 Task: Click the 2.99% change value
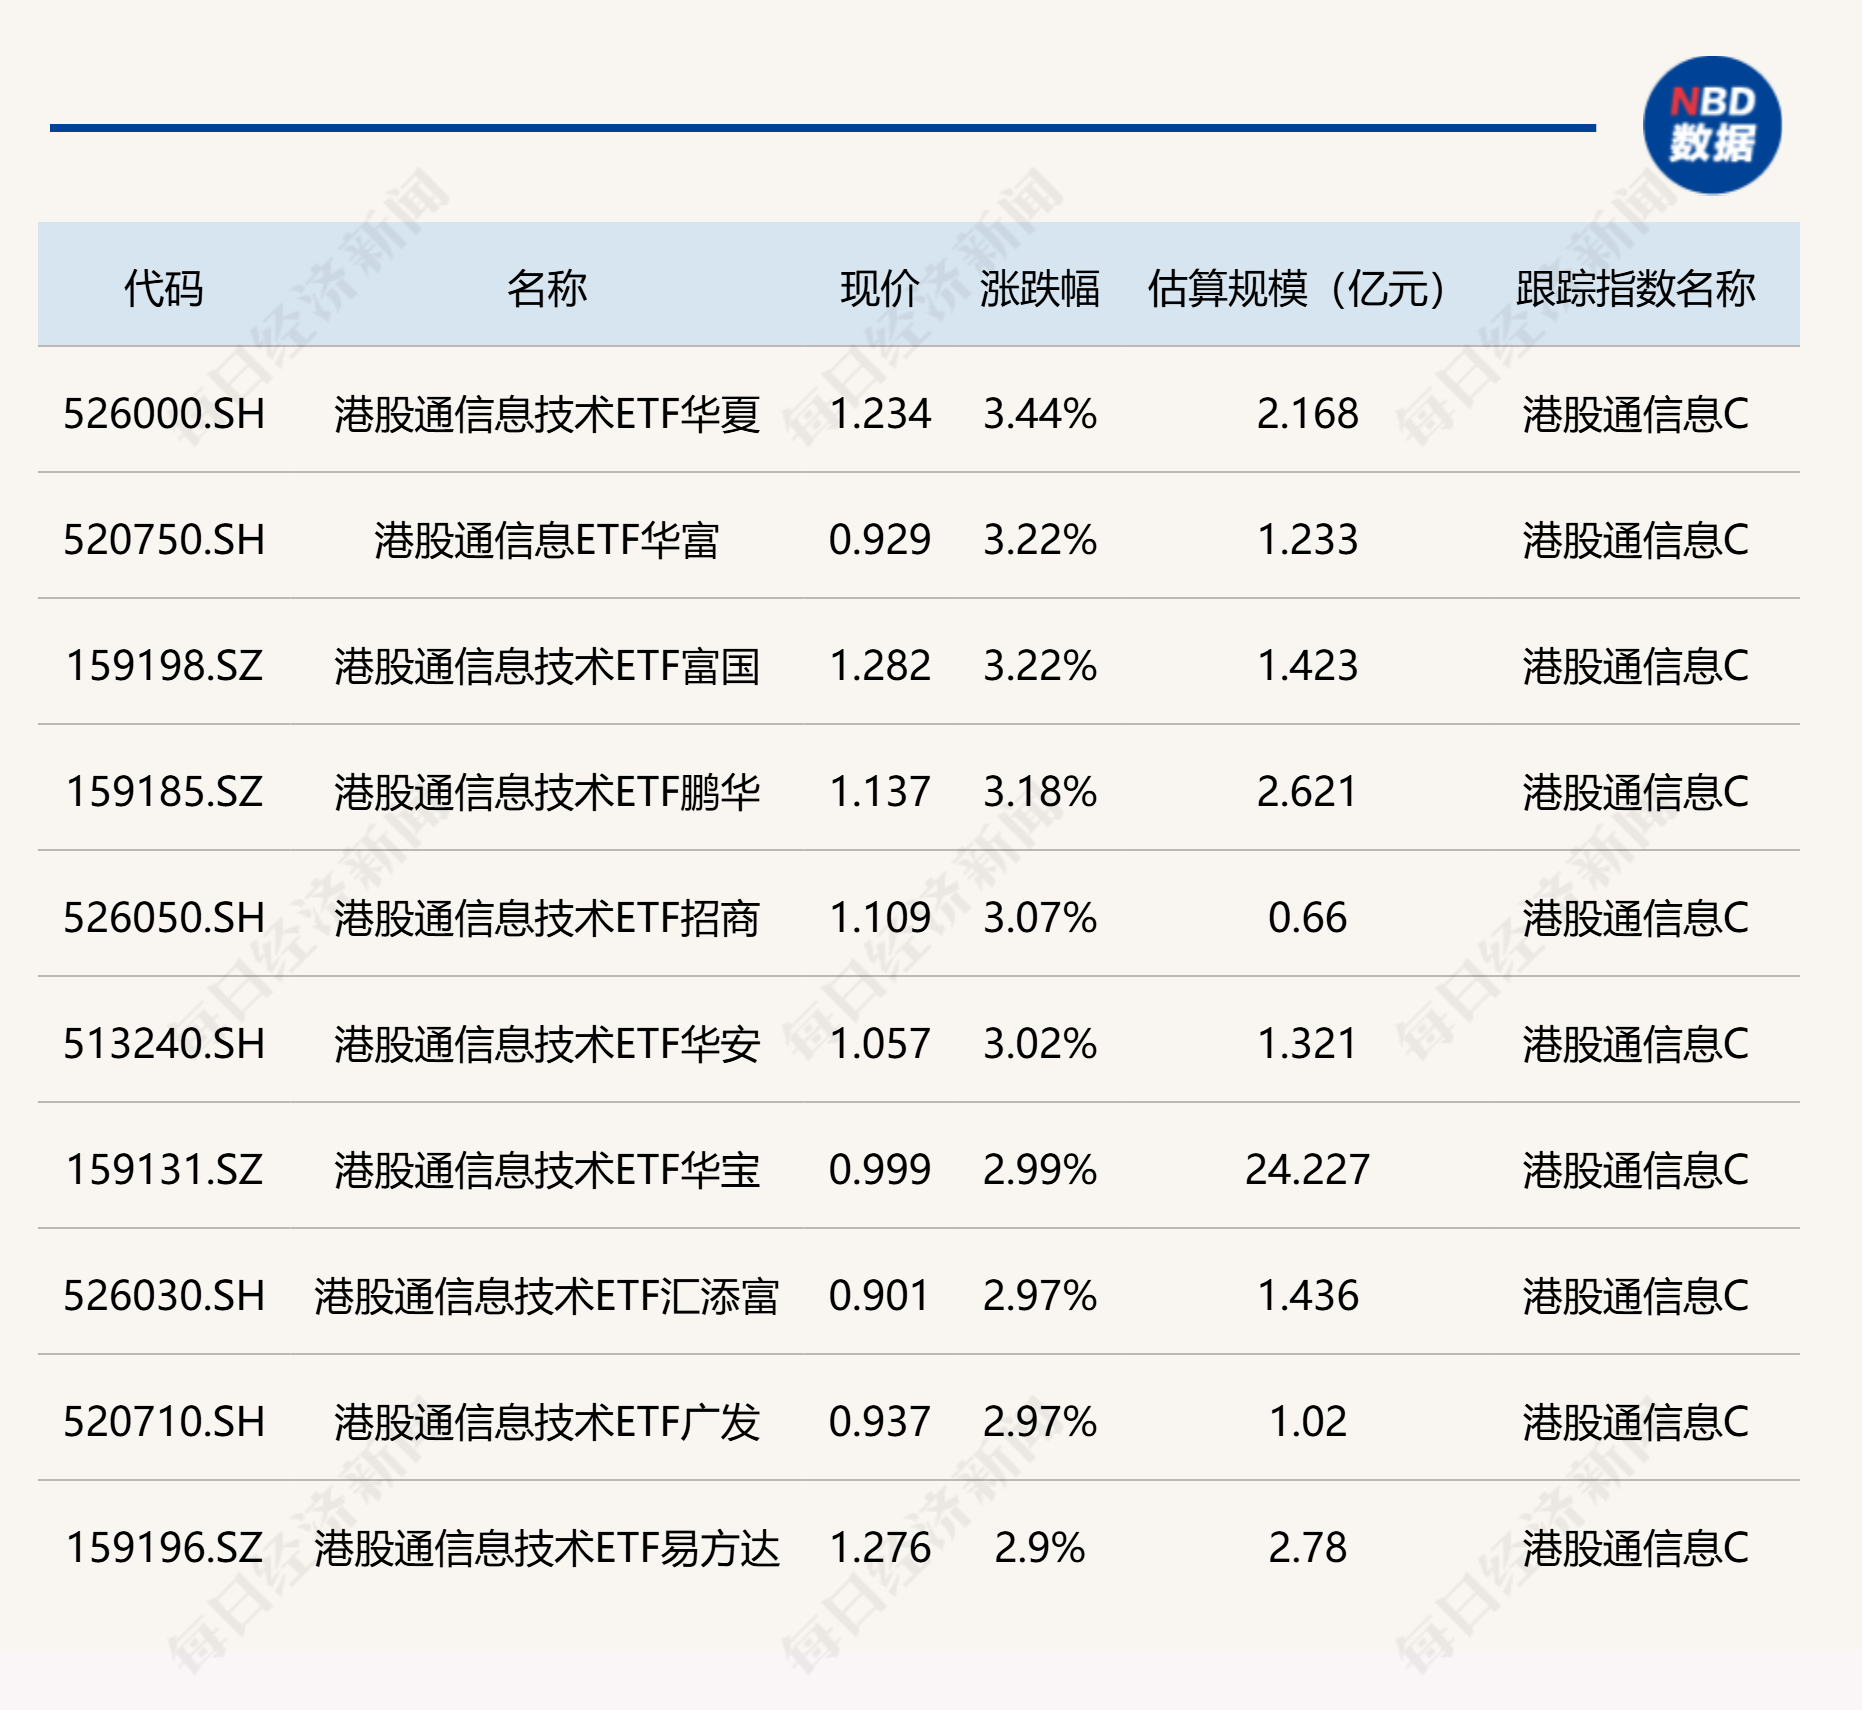tap(1040, 1170)
